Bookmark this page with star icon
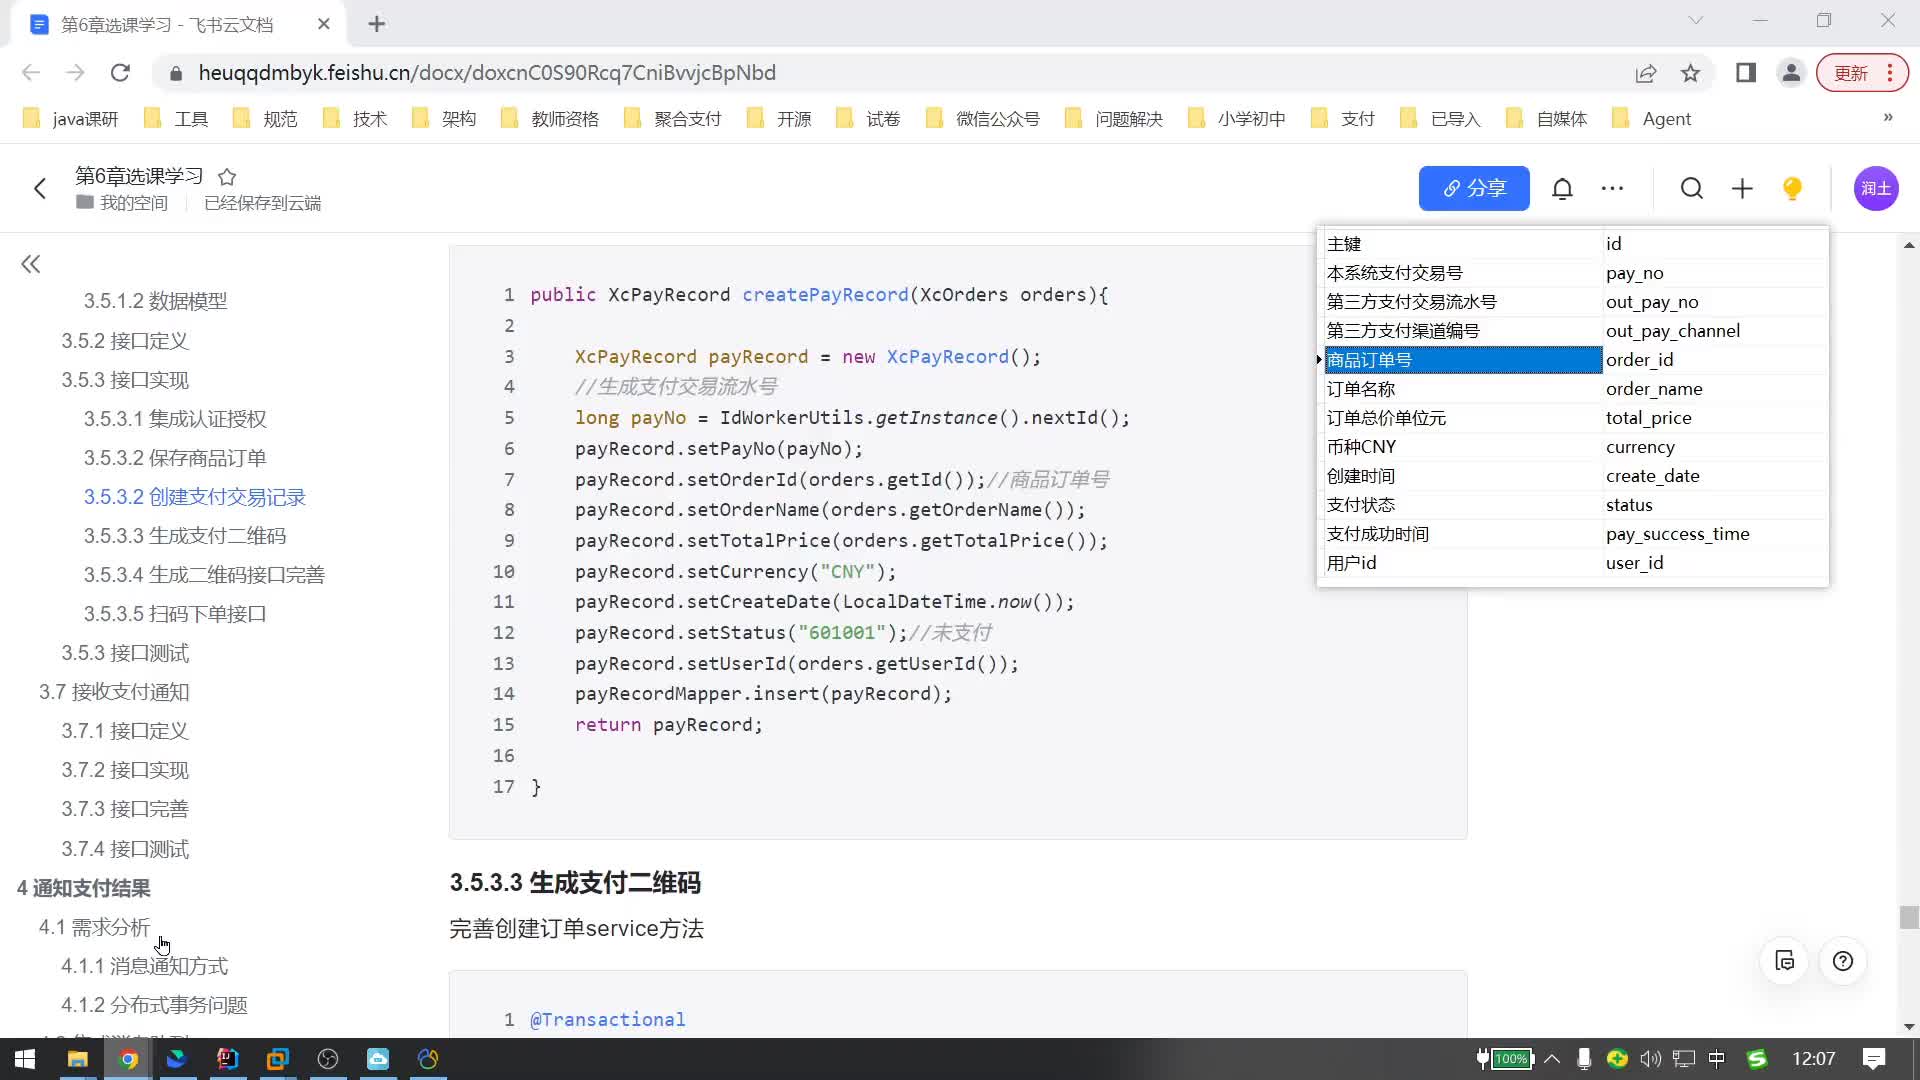 tap(1690, 73)
